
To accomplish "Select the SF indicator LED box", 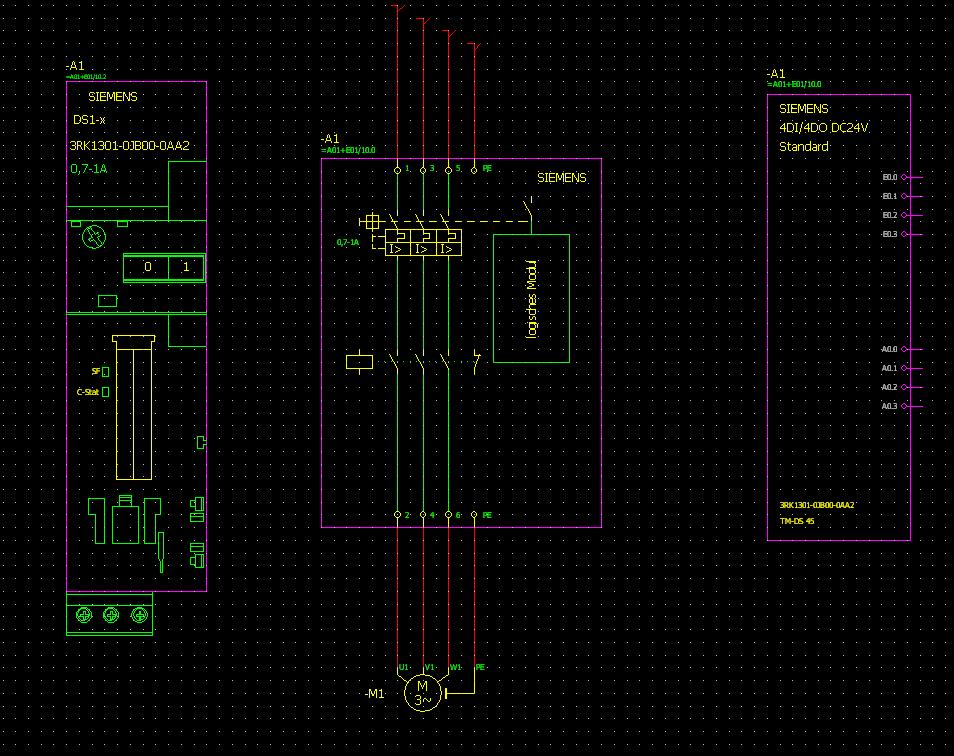I will coord(106,372).
